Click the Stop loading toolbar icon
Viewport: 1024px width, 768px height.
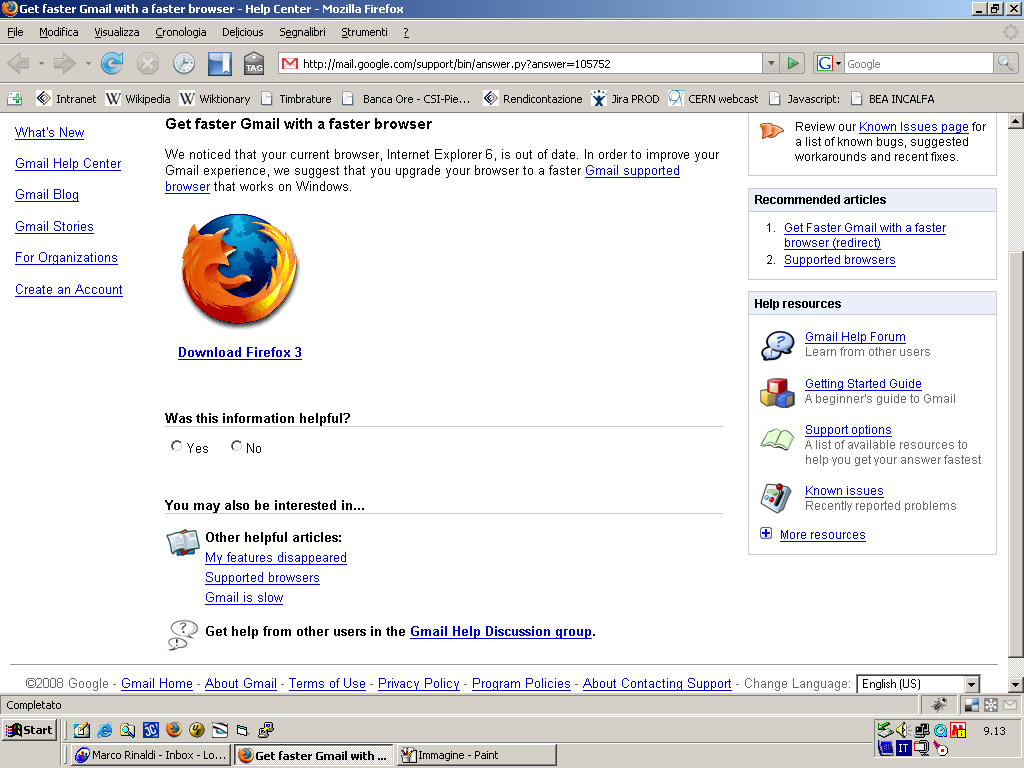[148, 63]
